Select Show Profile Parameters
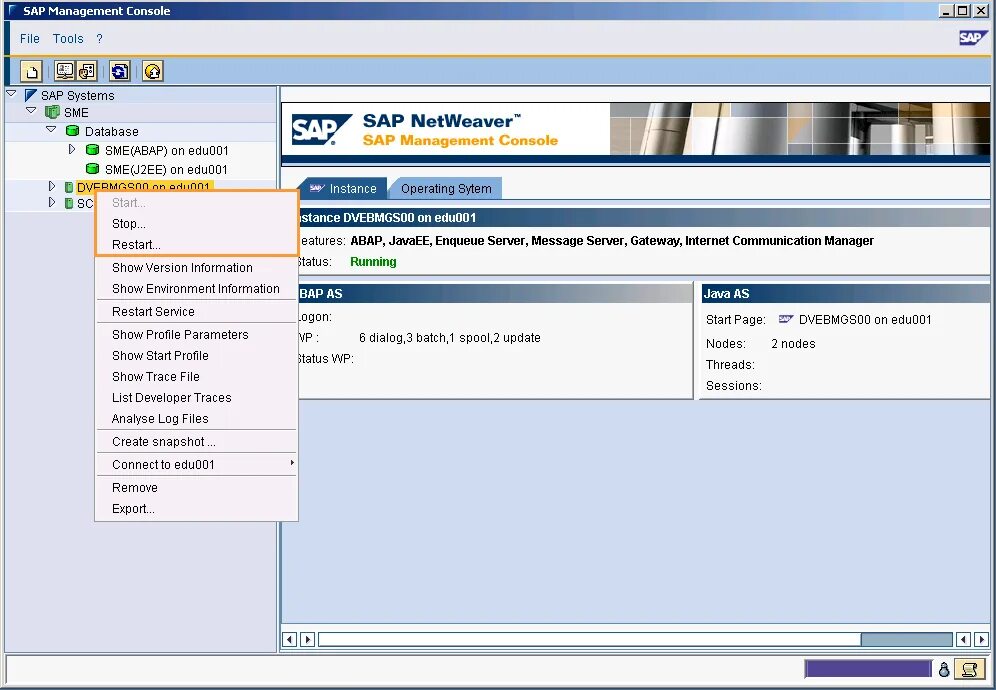996x690 pixels. click(196, 334)
